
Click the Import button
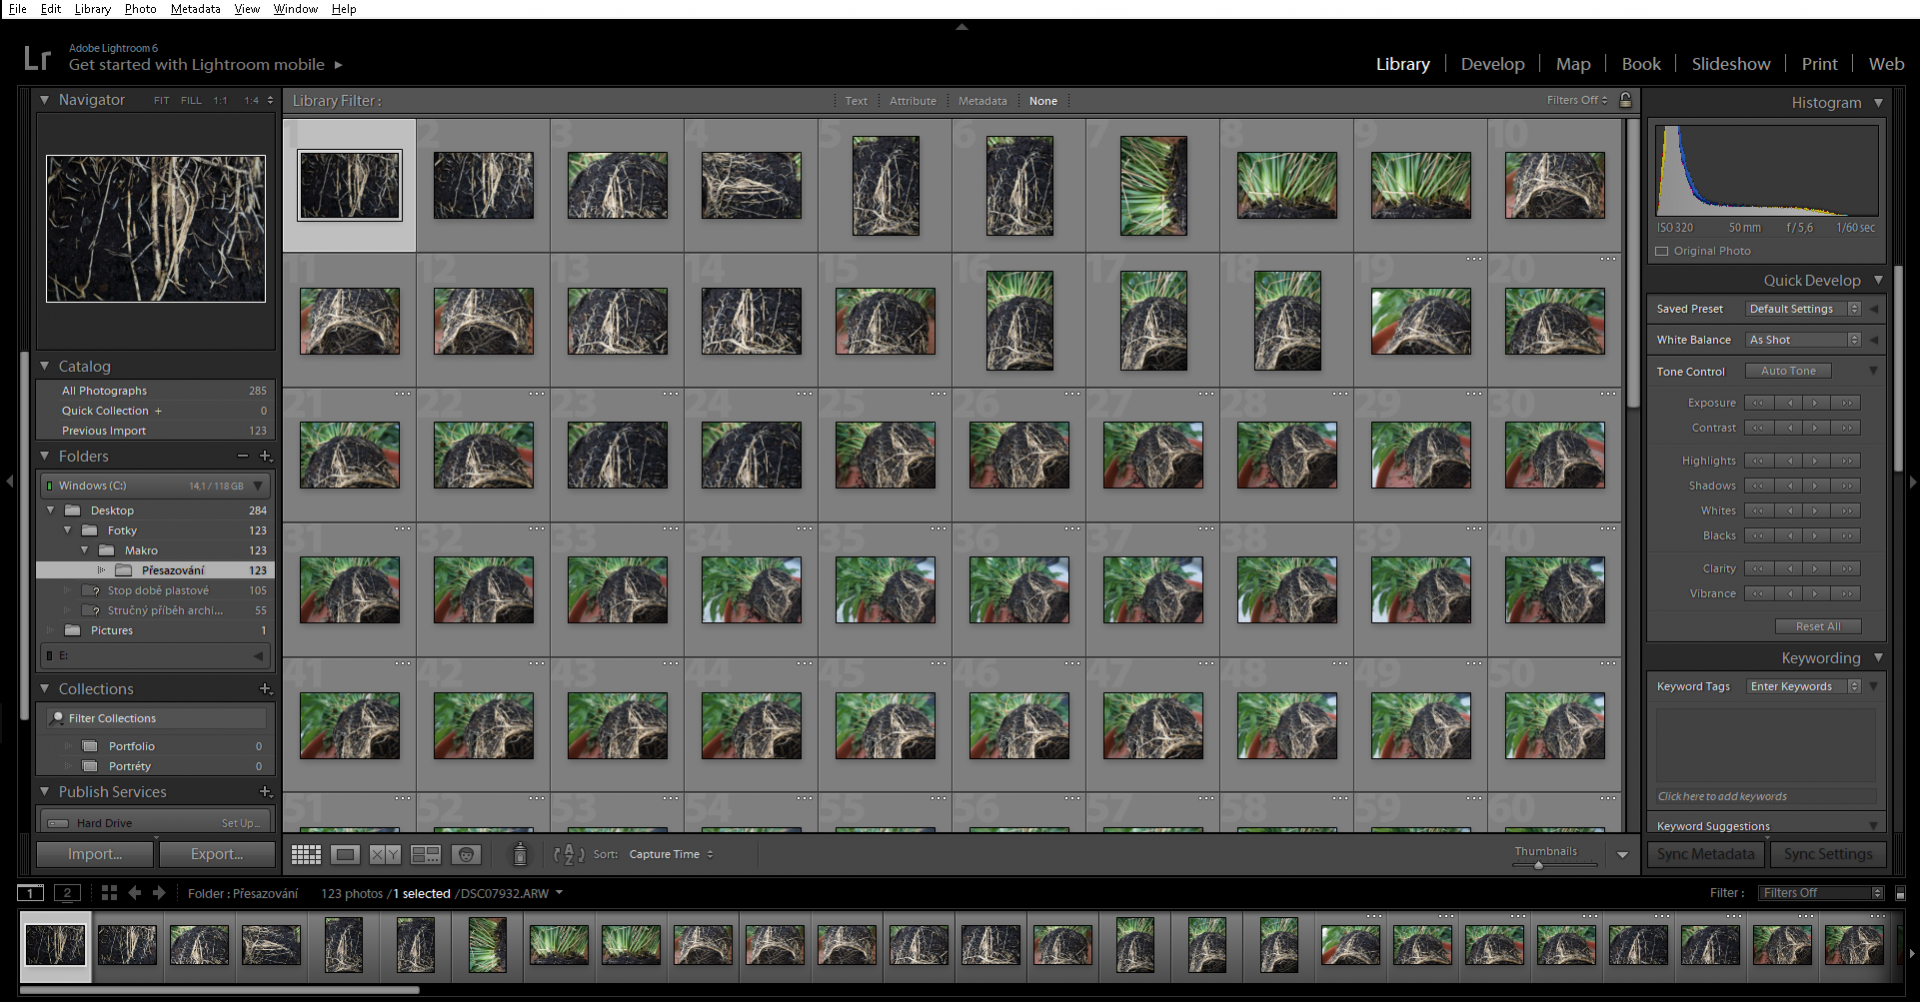[95, 854]
